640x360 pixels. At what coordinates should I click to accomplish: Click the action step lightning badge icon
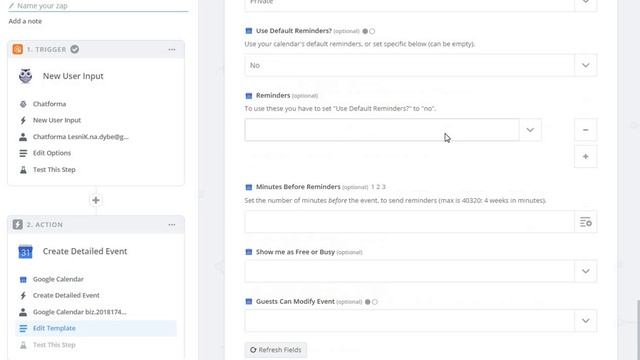(18, 224)
